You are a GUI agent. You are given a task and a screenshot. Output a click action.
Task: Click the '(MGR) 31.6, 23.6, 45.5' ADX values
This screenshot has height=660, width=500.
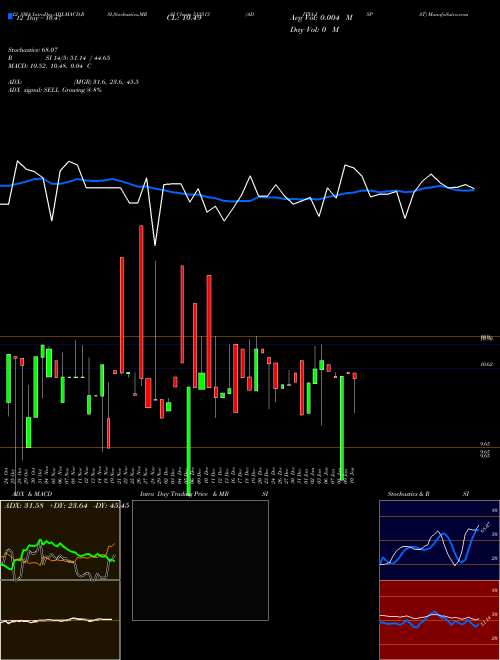pos(106,82)
